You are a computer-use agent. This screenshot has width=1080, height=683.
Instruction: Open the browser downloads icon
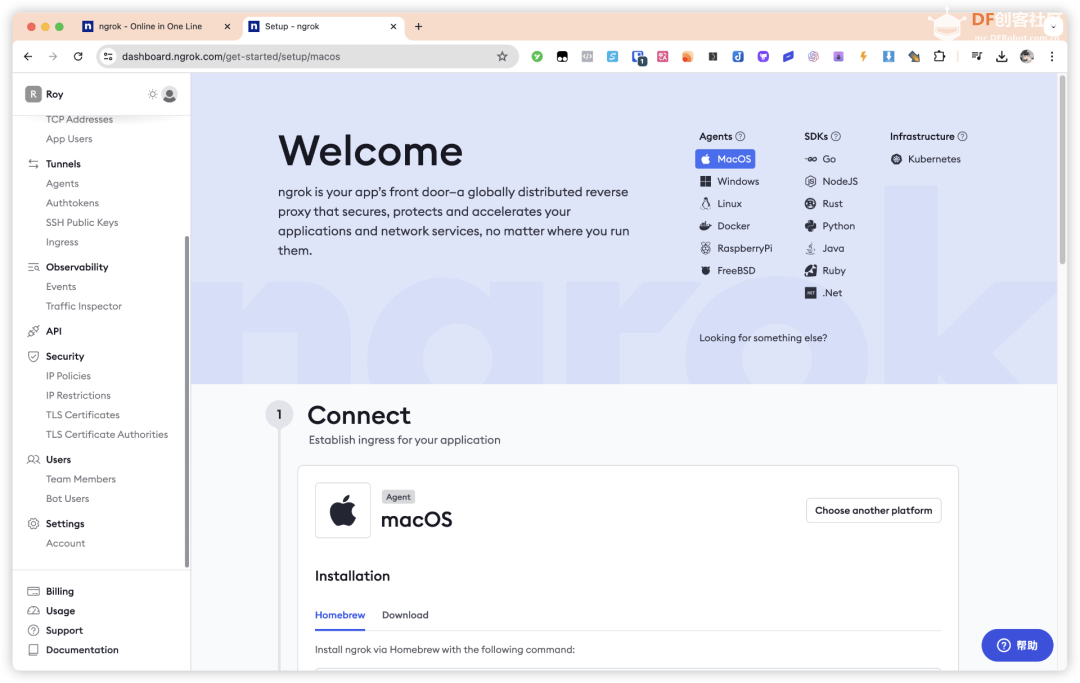point(1001,56)
